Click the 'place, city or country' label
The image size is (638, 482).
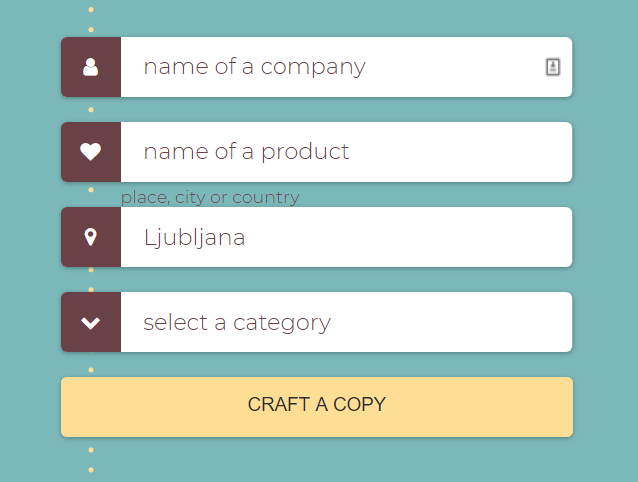pyautogui.click(x=210, y=197)
